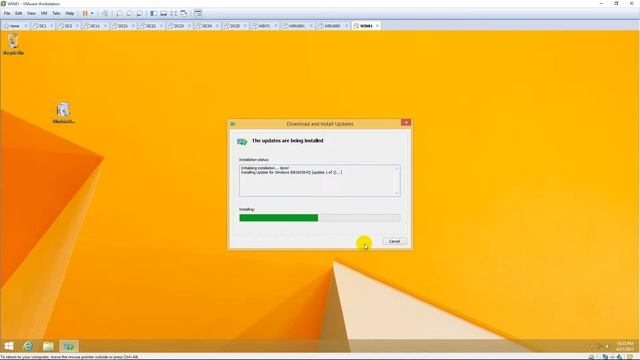The image size is (640, 360).
Task: Open the power options dropdown arrow
Action: (92, 13)
